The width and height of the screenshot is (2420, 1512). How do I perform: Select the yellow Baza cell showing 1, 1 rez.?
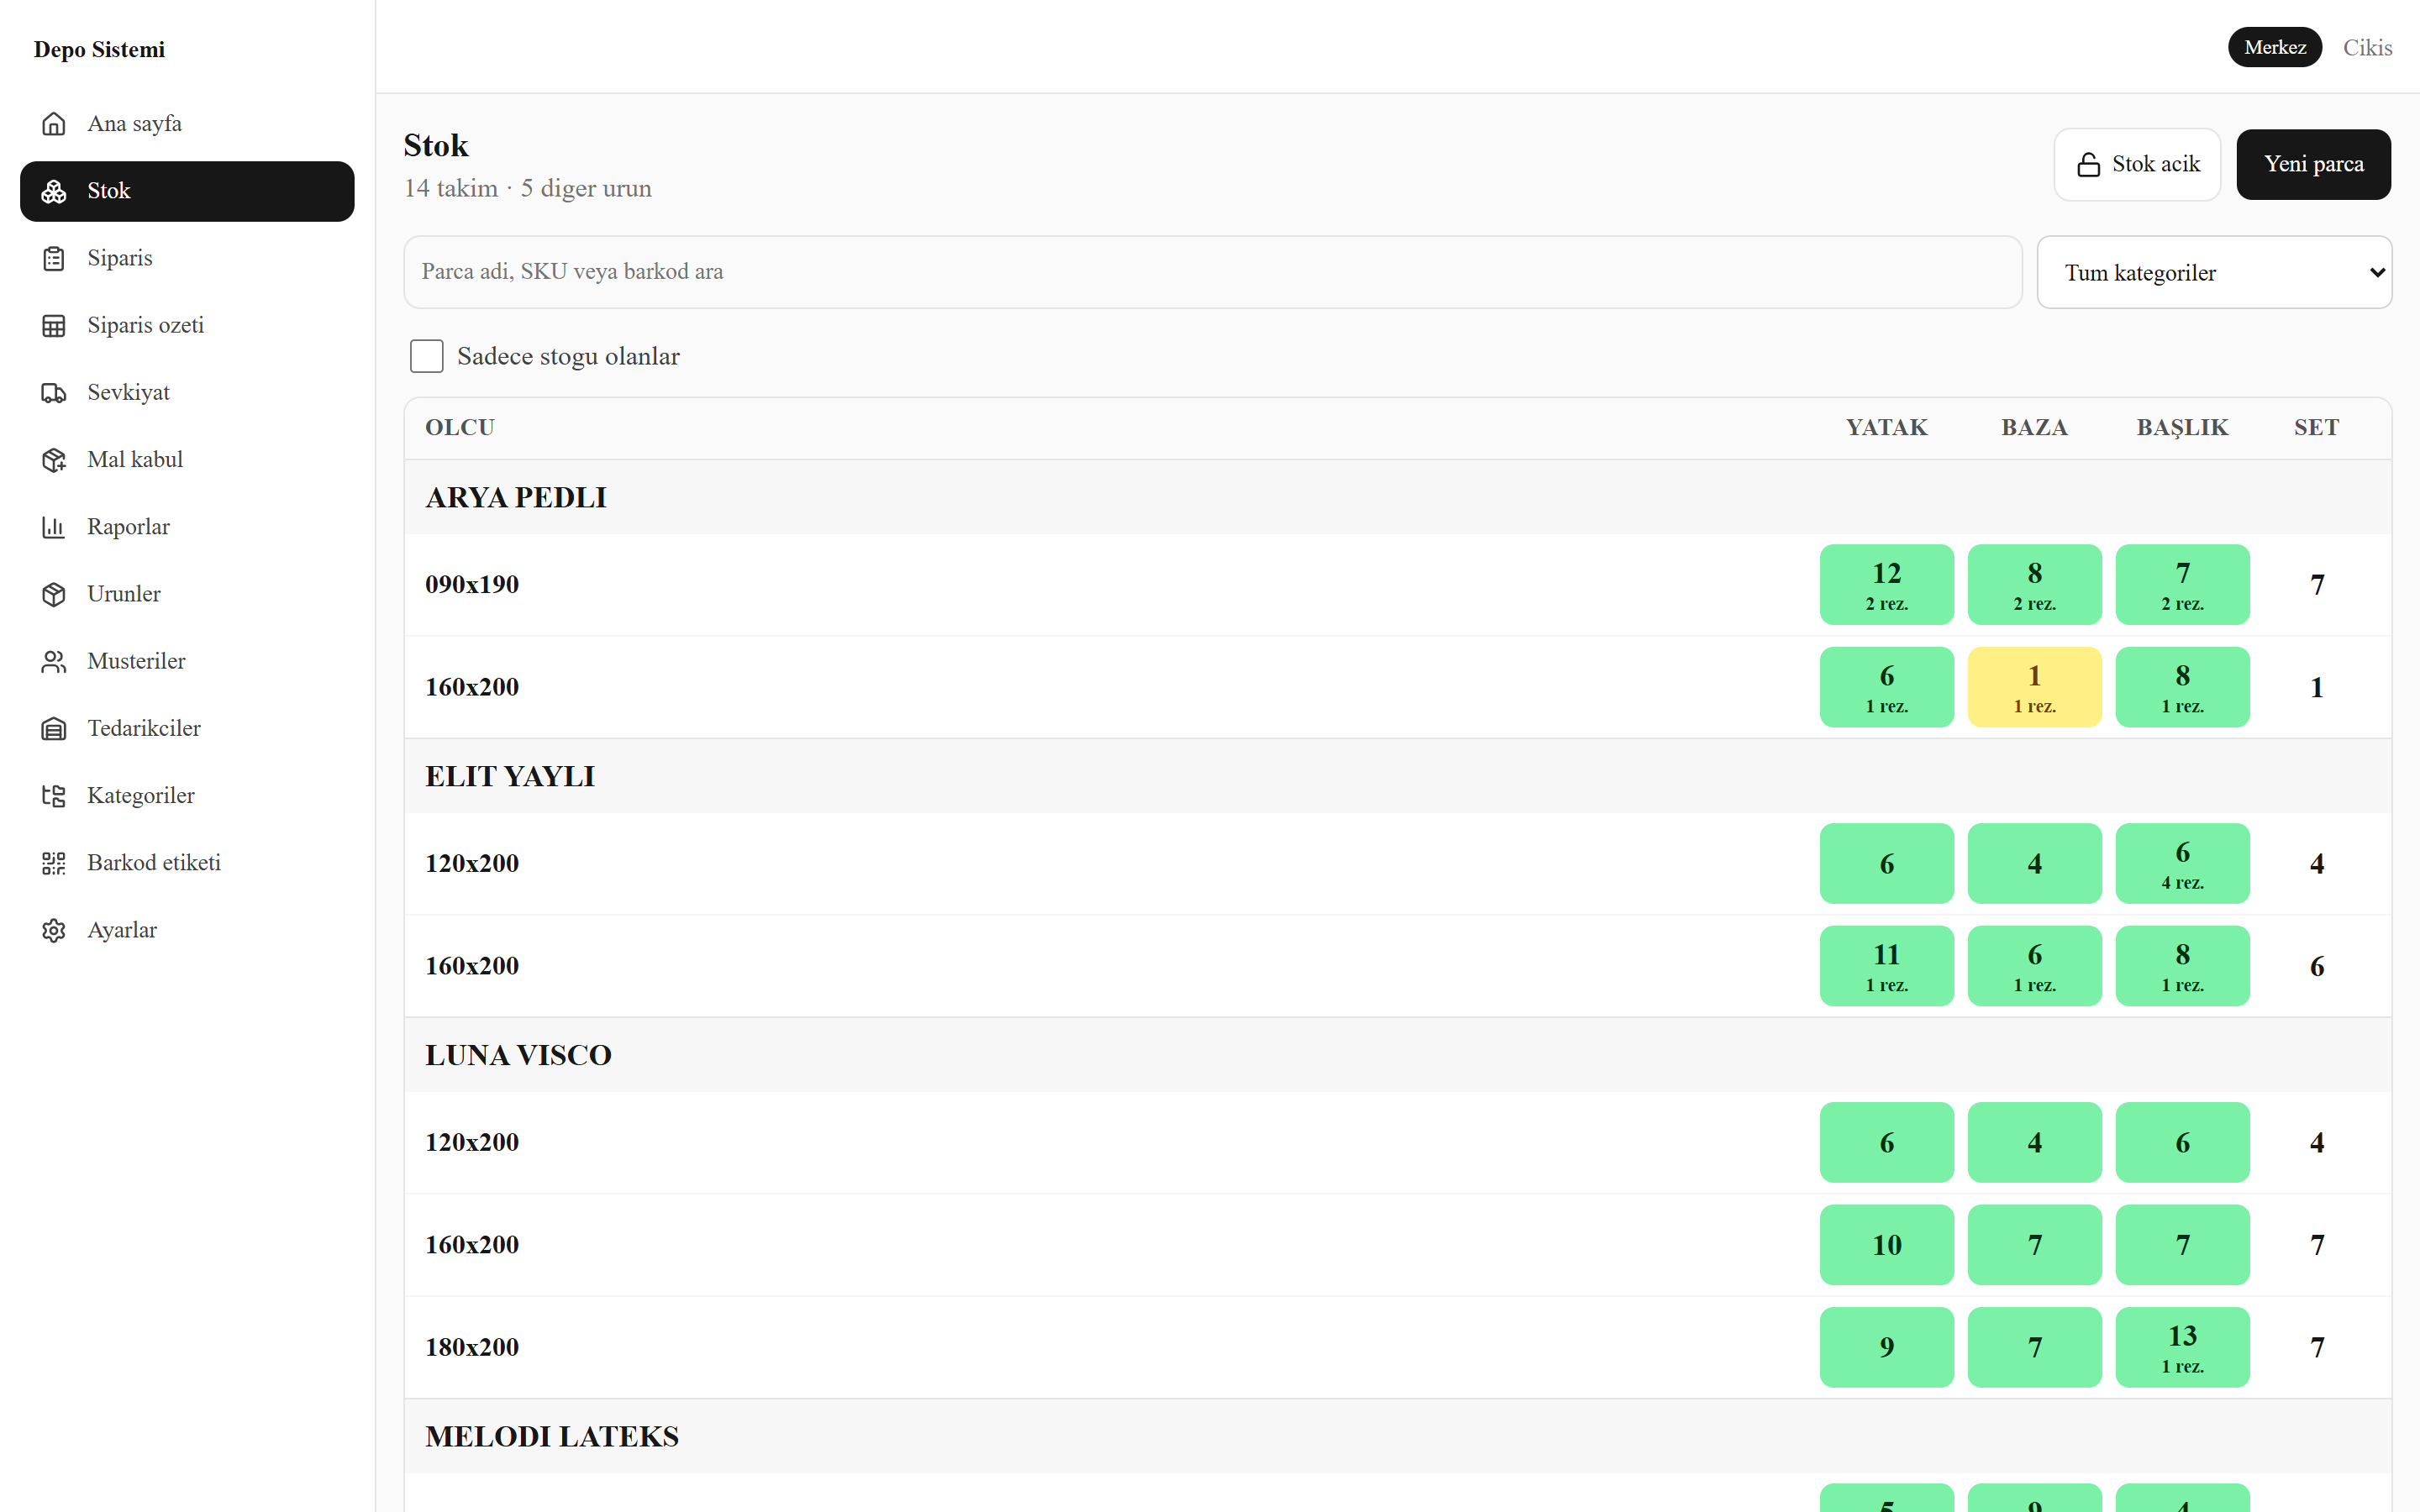[2034, 687]
